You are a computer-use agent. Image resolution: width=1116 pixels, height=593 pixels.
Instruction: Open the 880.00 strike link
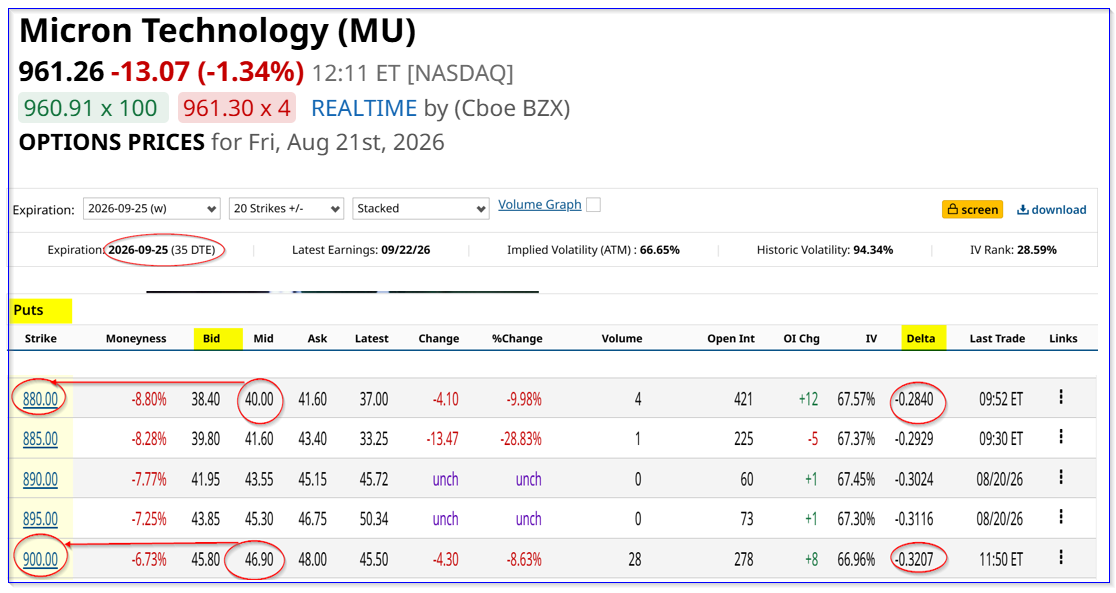click(40, 399)
